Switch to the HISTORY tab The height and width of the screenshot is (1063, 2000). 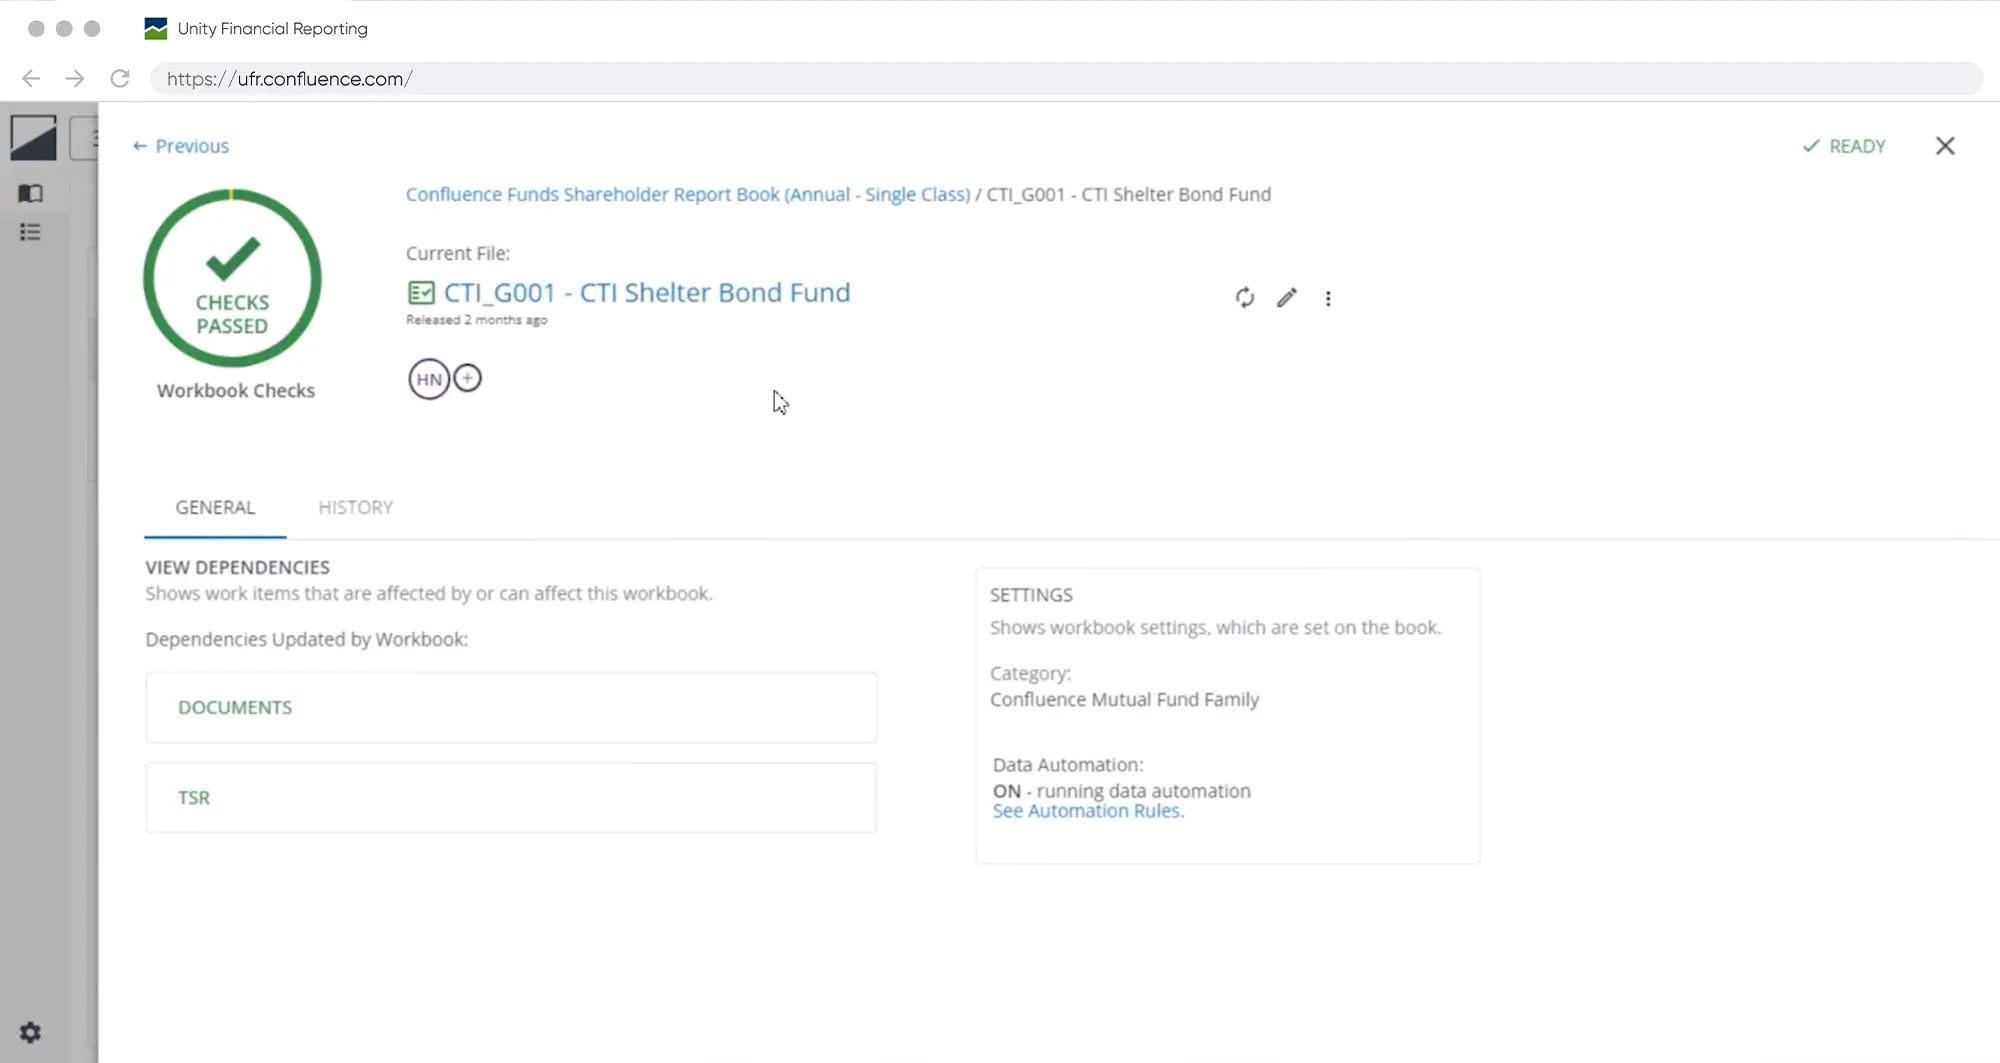point(355,507)
